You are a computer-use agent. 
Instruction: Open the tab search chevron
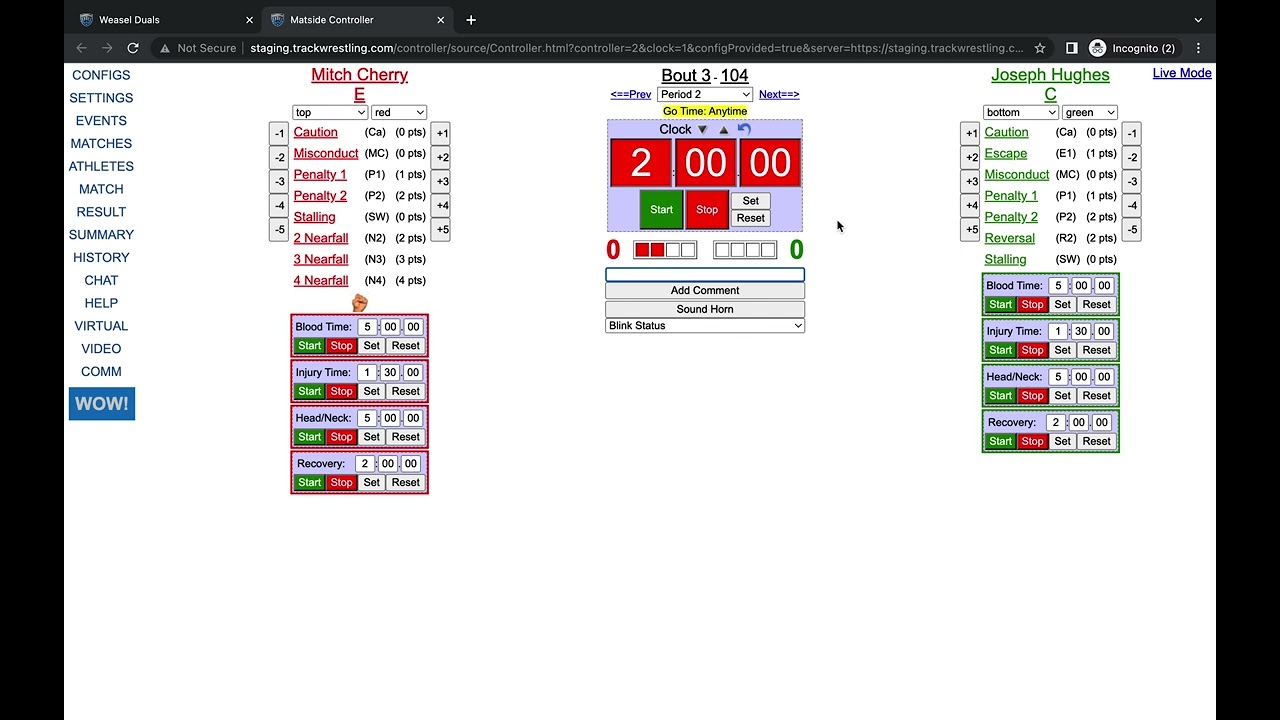[x=1198, y=20]
